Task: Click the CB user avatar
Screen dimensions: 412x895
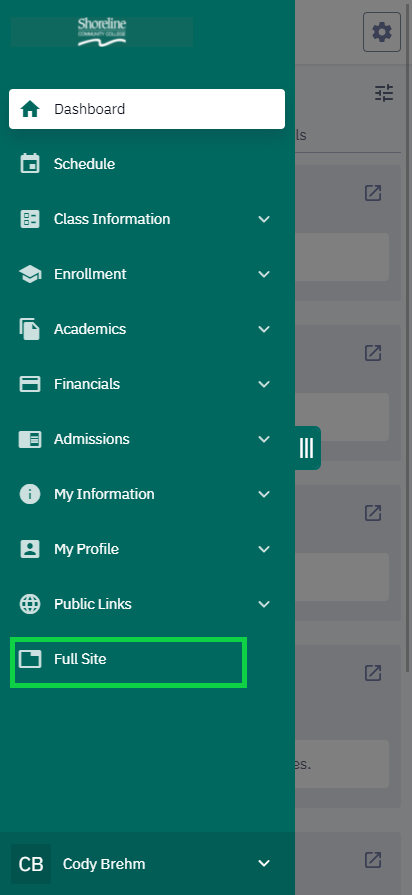Action: coord(31,864)
